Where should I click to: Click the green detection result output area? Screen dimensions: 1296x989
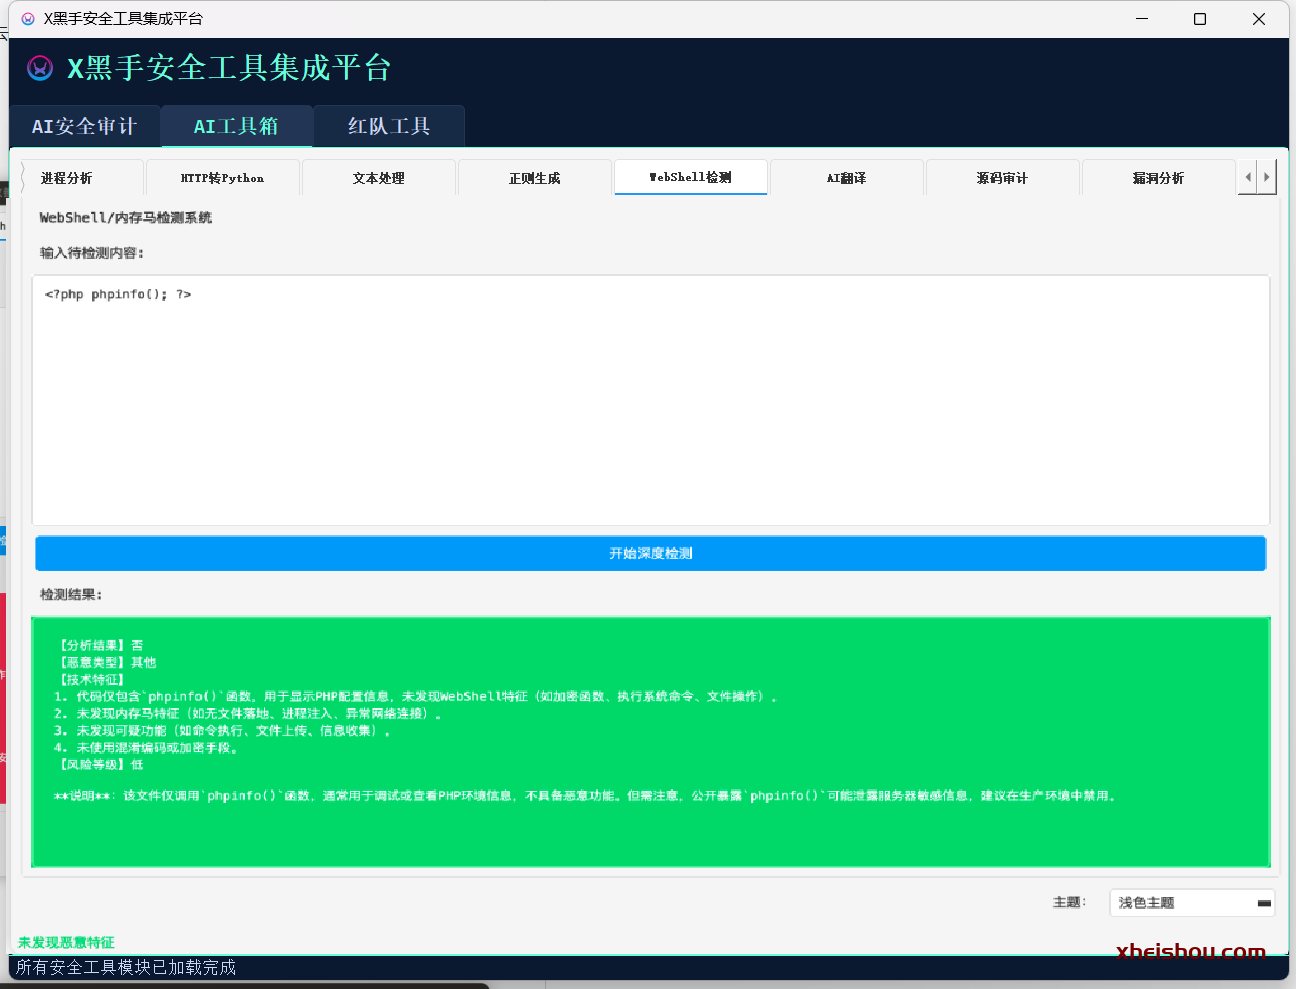coord(651,741)
